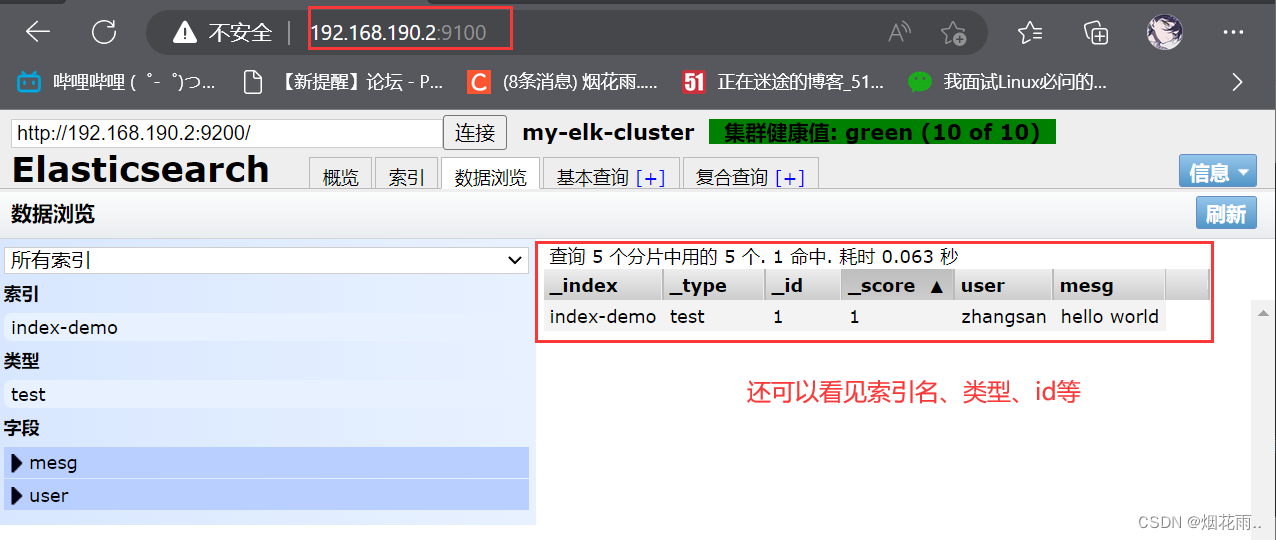Click the address bar URL 192.168.190.2:9100

point(398,33)
